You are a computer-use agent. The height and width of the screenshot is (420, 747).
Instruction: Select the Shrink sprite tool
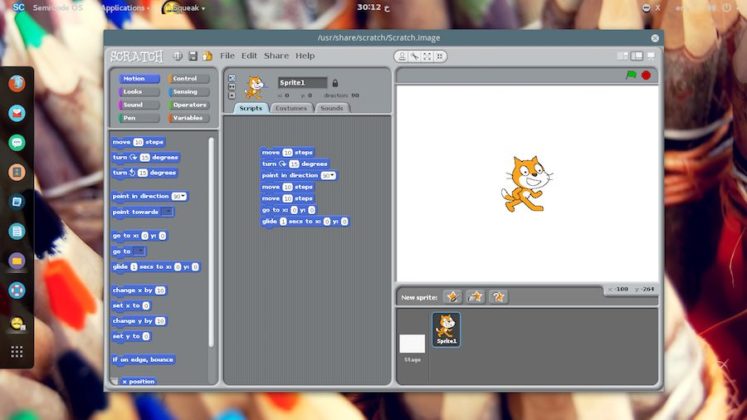tap(440, 56)
